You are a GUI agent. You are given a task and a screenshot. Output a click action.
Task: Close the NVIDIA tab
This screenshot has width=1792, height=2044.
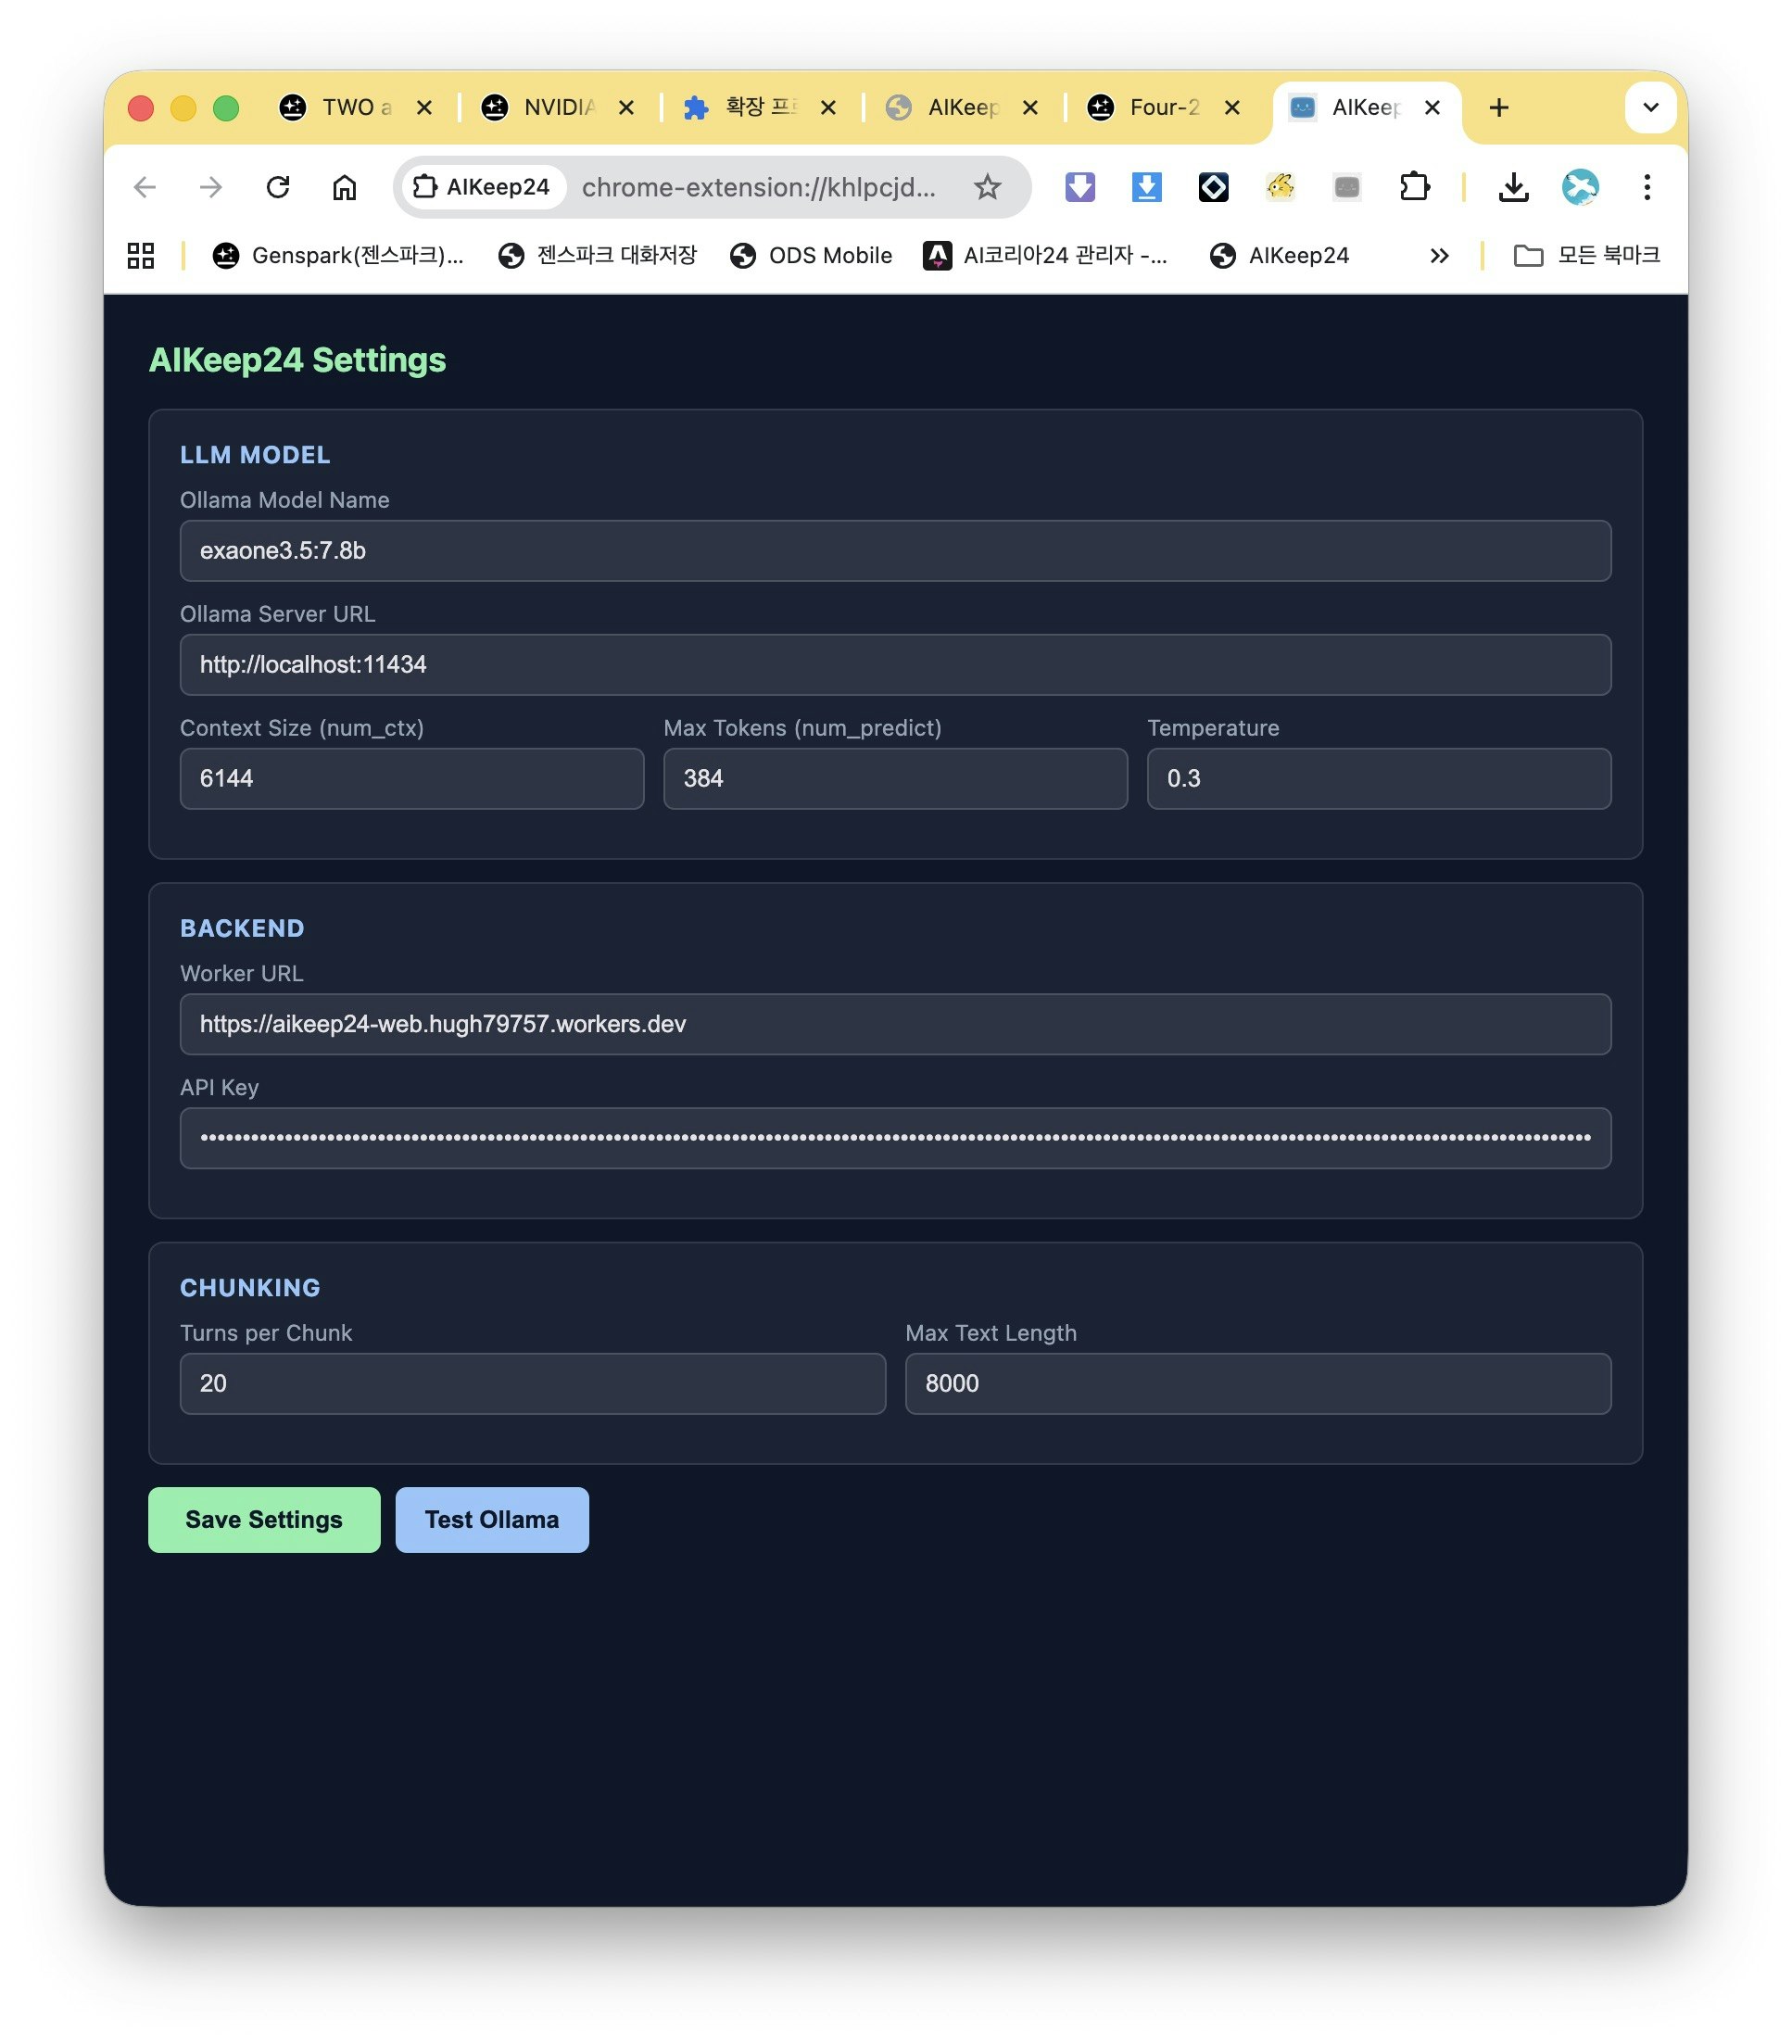[626, 107]
